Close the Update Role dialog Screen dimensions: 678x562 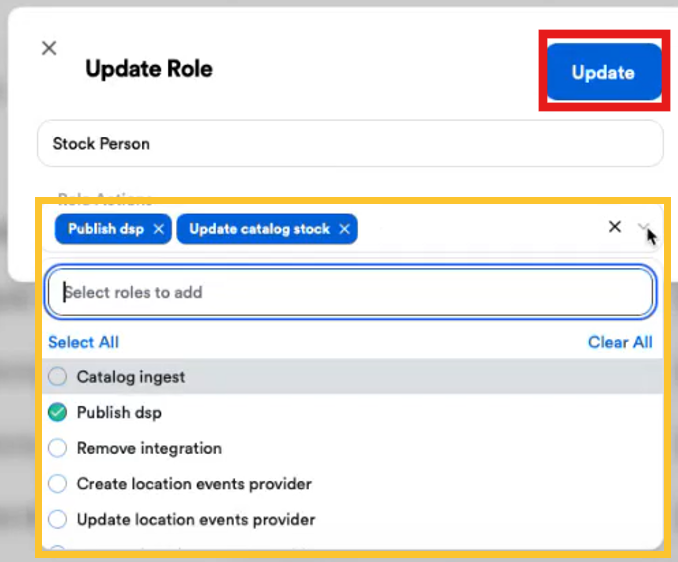pos(49,48)
